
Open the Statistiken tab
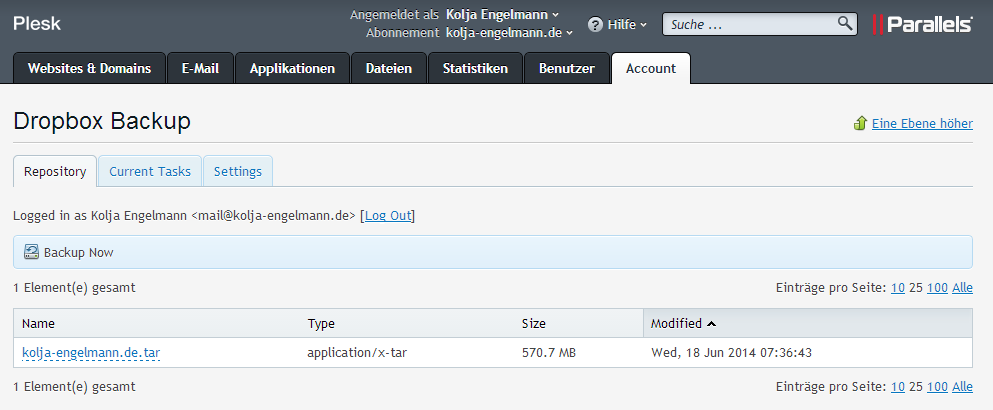click(476, 68)
